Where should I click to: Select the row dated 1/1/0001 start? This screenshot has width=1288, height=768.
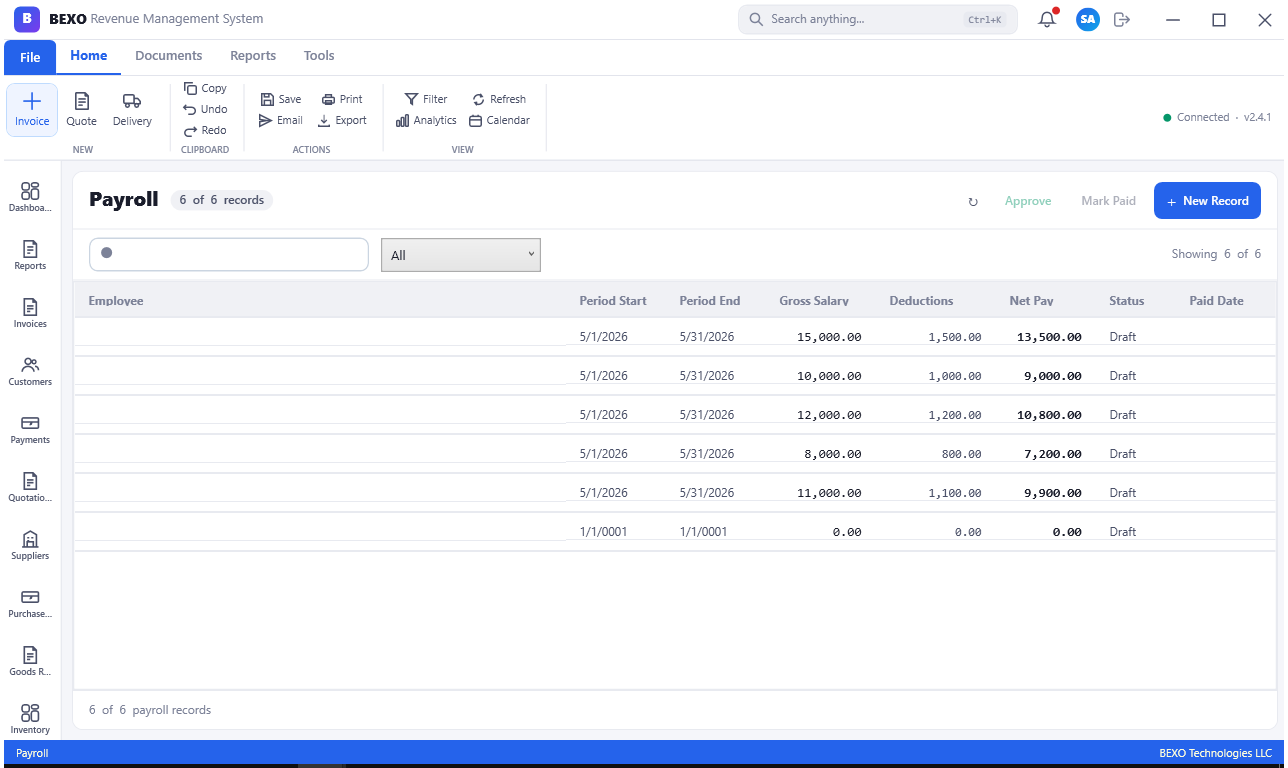675,532
